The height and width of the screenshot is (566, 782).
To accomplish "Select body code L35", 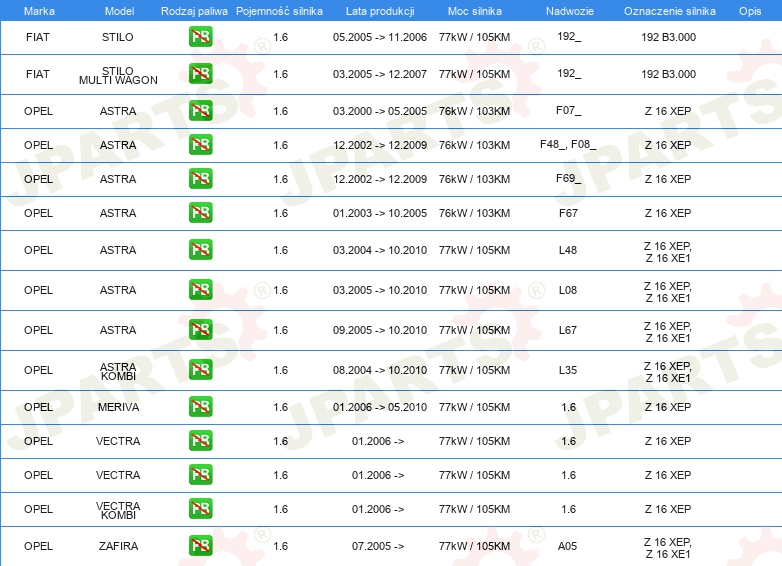I will coord(568,370).
